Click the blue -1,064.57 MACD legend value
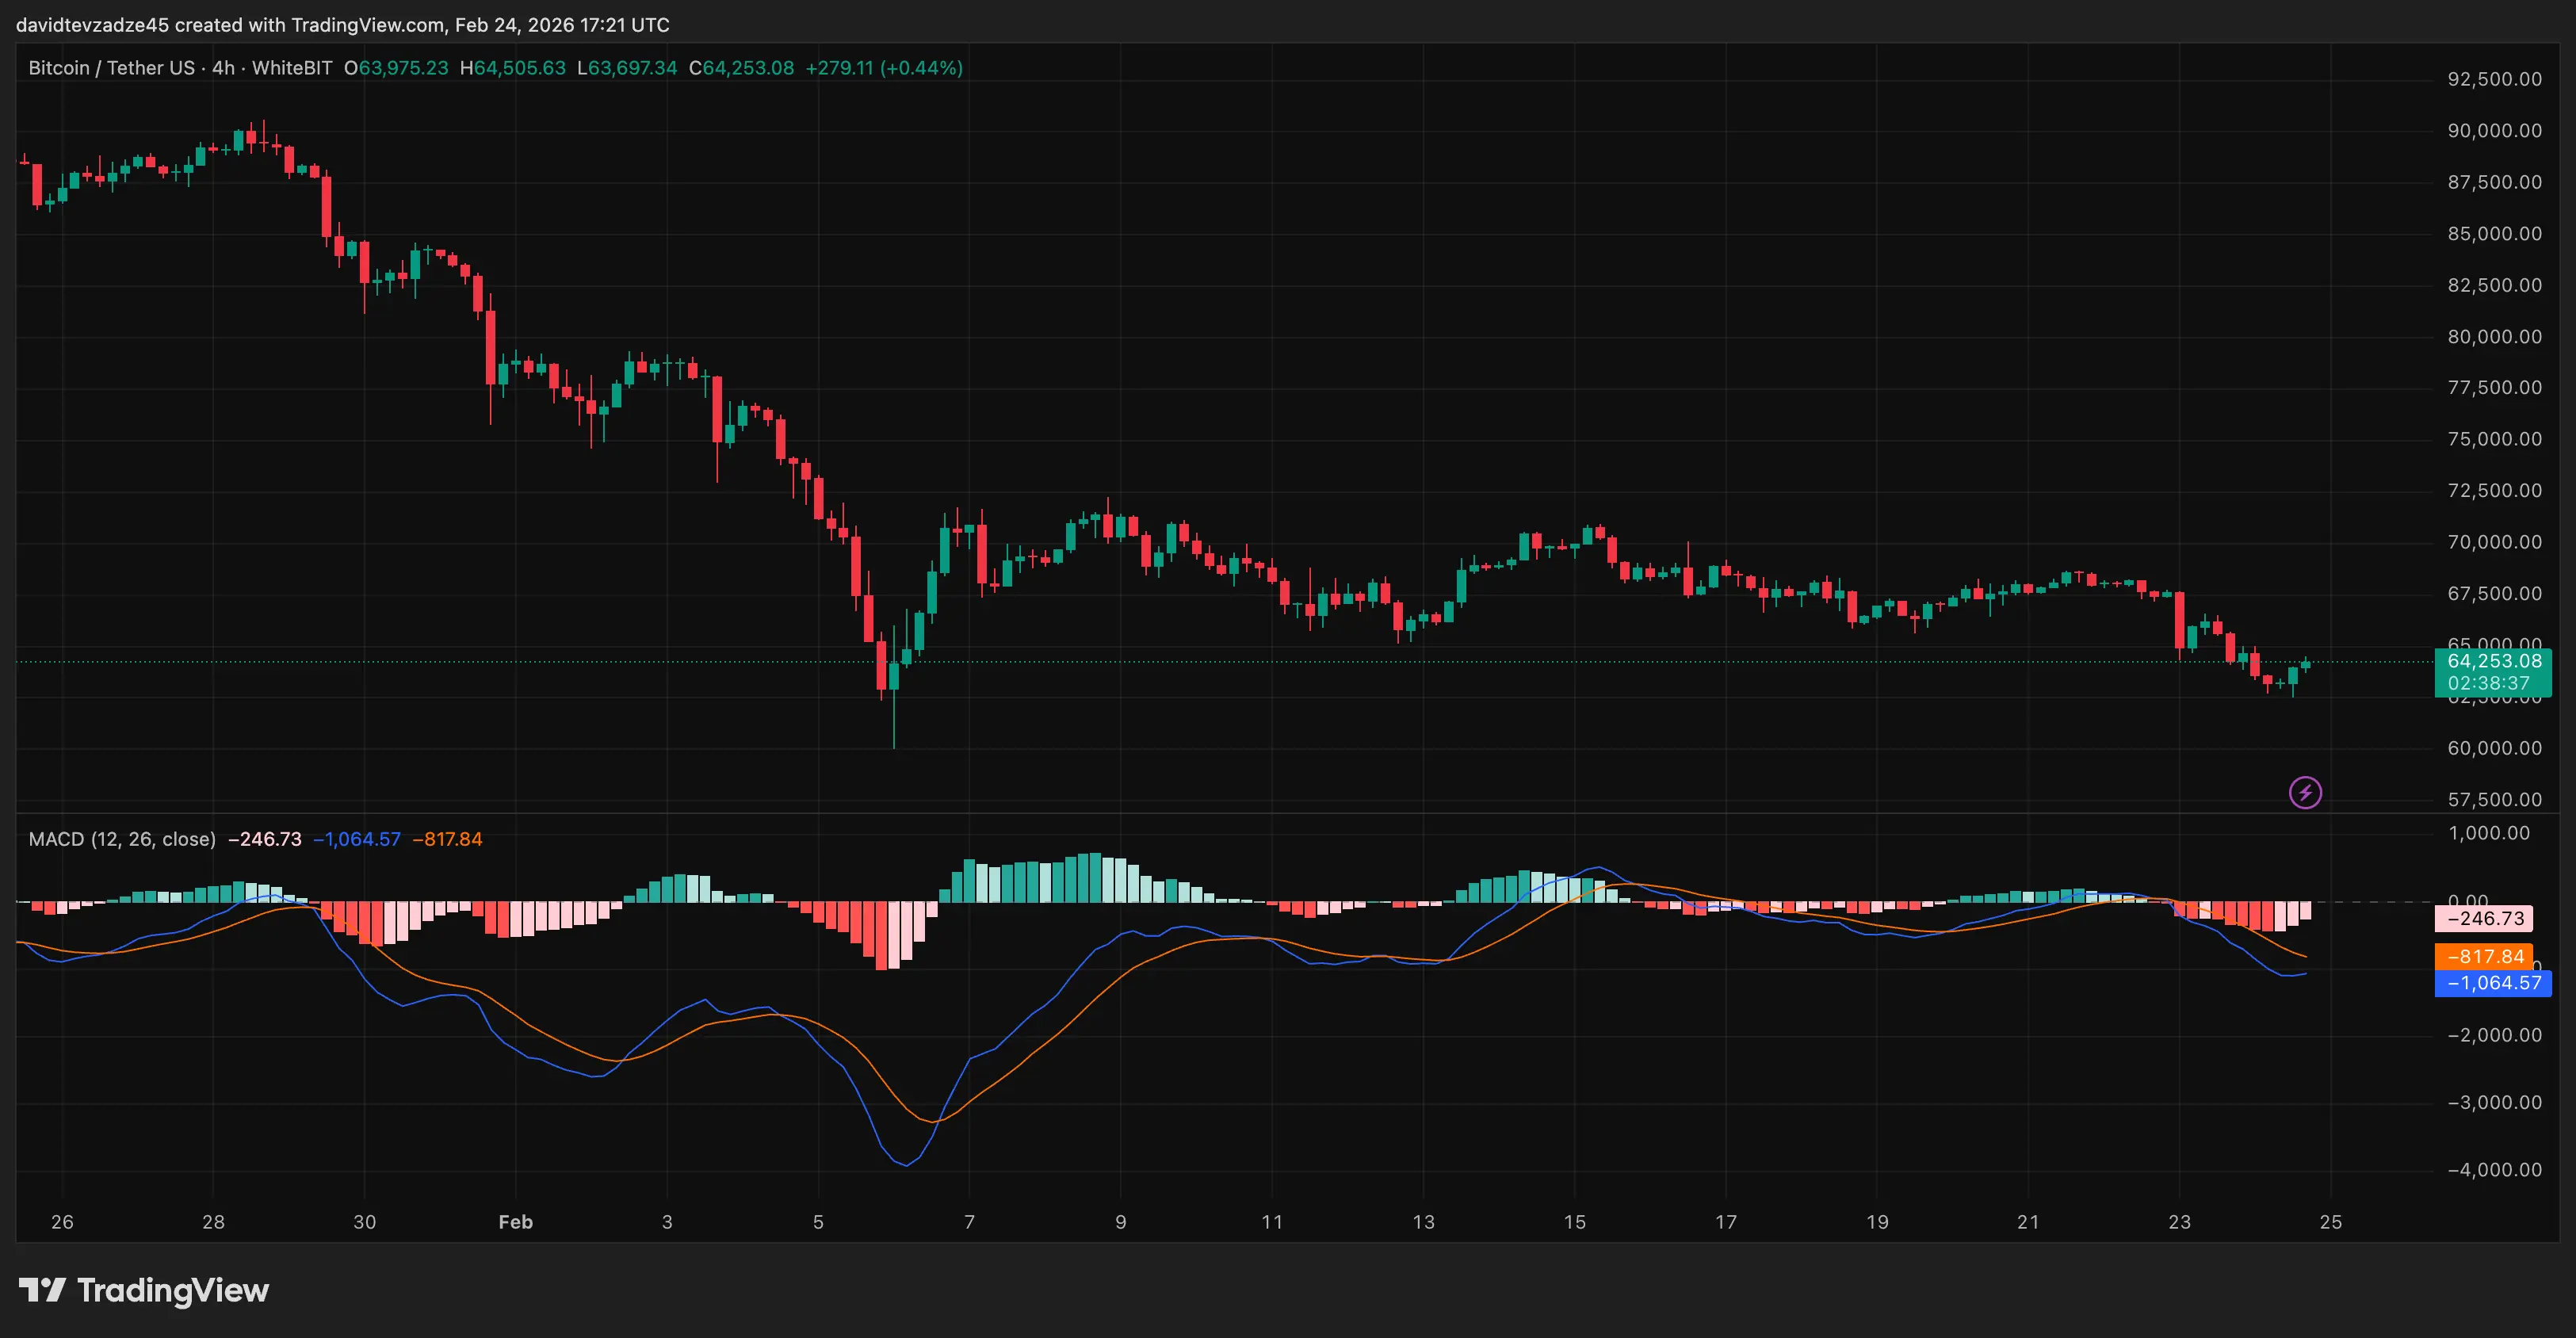Image resolution: width=2576 pixels, height=1338 pixels. pyautogui.click(x=357, y=839)
